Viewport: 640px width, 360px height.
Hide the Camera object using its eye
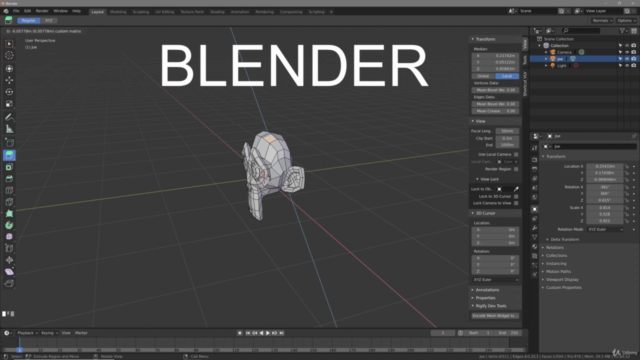pyautogui.click(x=627, y=52)
